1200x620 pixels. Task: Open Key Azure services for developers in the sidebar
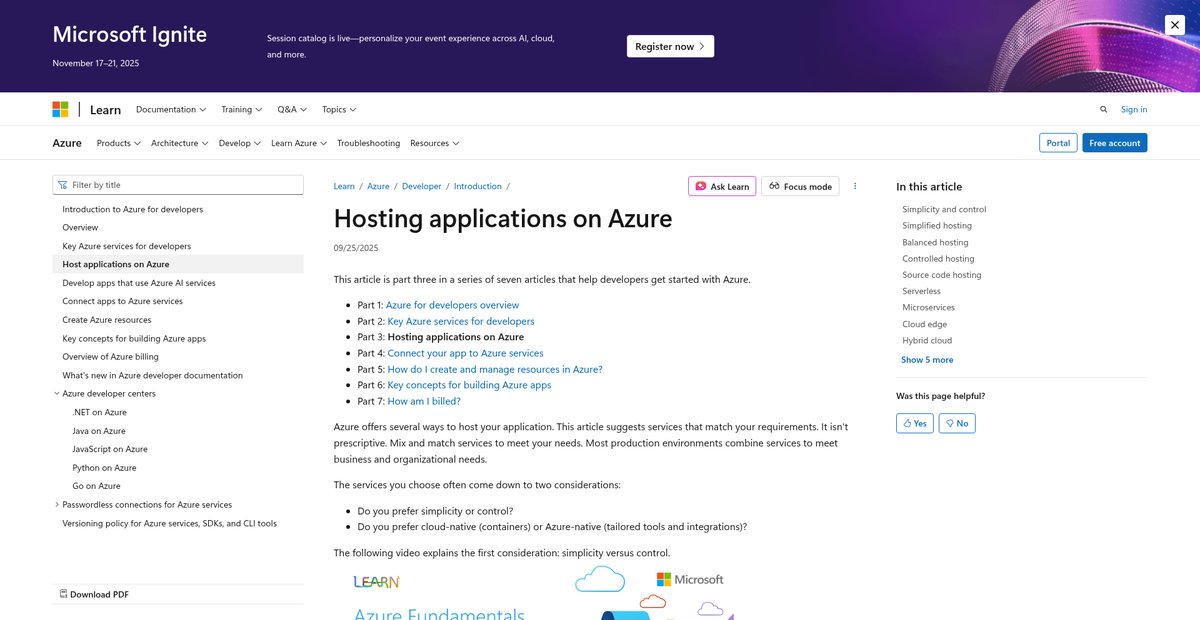pyautogui.click(x=126, y=246)
